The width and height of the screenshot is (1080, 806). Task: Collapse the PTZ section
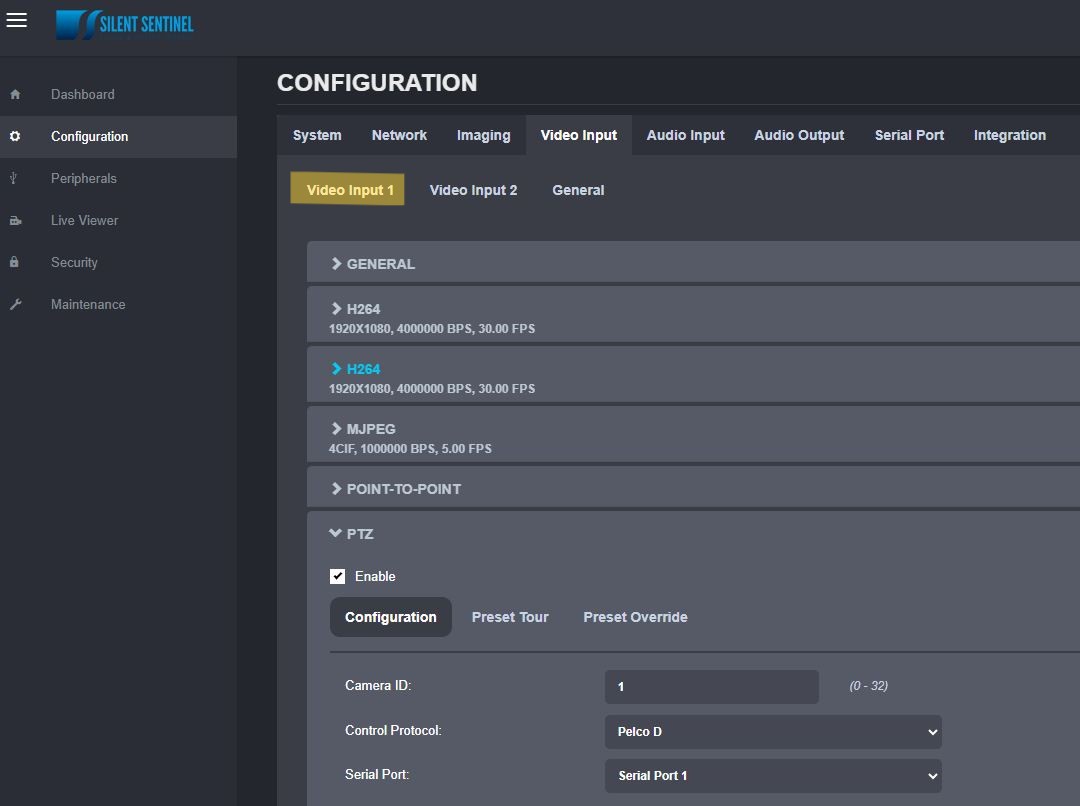(x=353, y=534)
